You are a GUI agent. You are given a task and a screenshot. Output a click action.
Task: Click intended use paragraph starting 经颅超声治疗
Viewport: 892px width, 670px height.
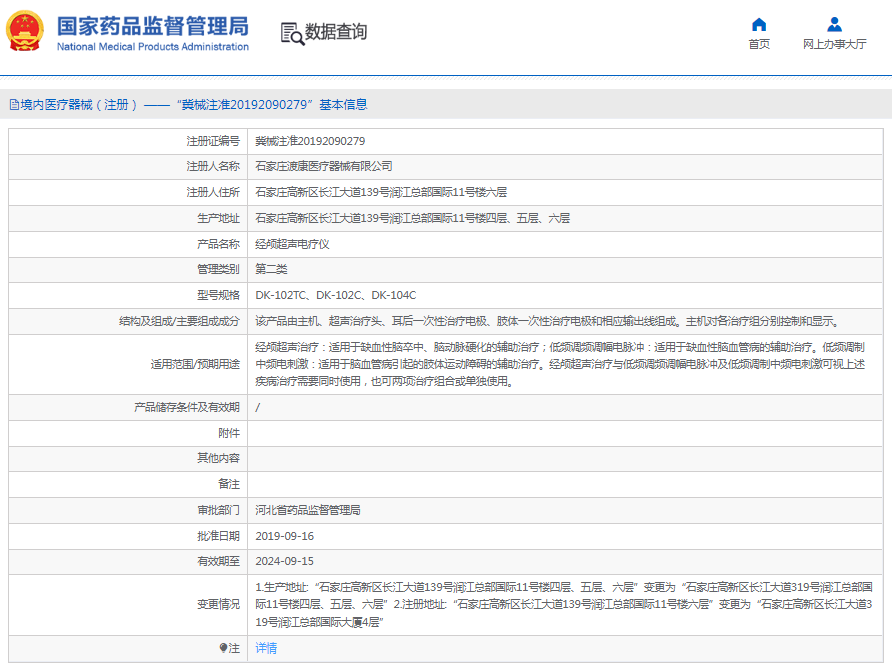click(560, 364)
